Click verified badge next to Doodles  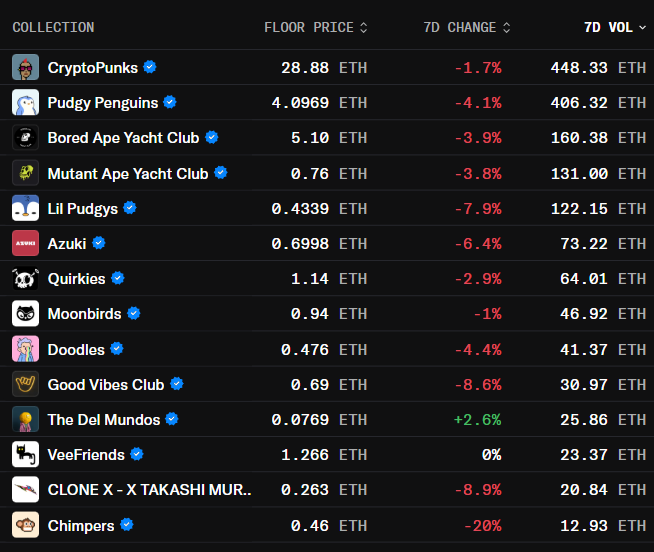click(117, 348)
